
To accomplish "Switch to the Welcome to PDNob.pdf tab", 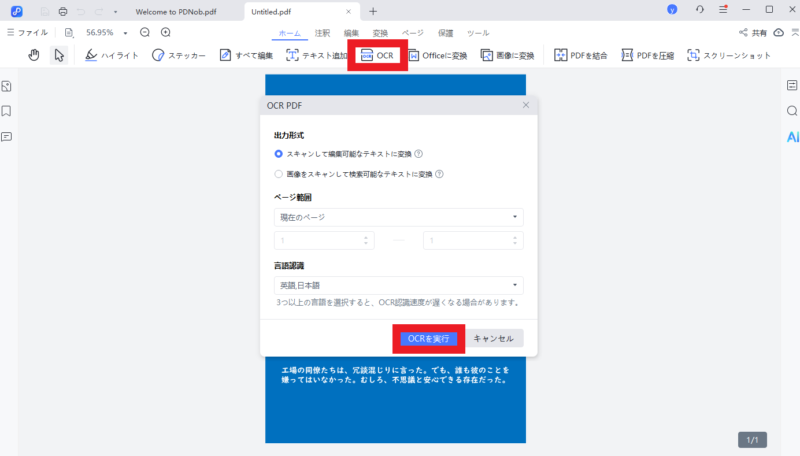I will pos(173,11).
